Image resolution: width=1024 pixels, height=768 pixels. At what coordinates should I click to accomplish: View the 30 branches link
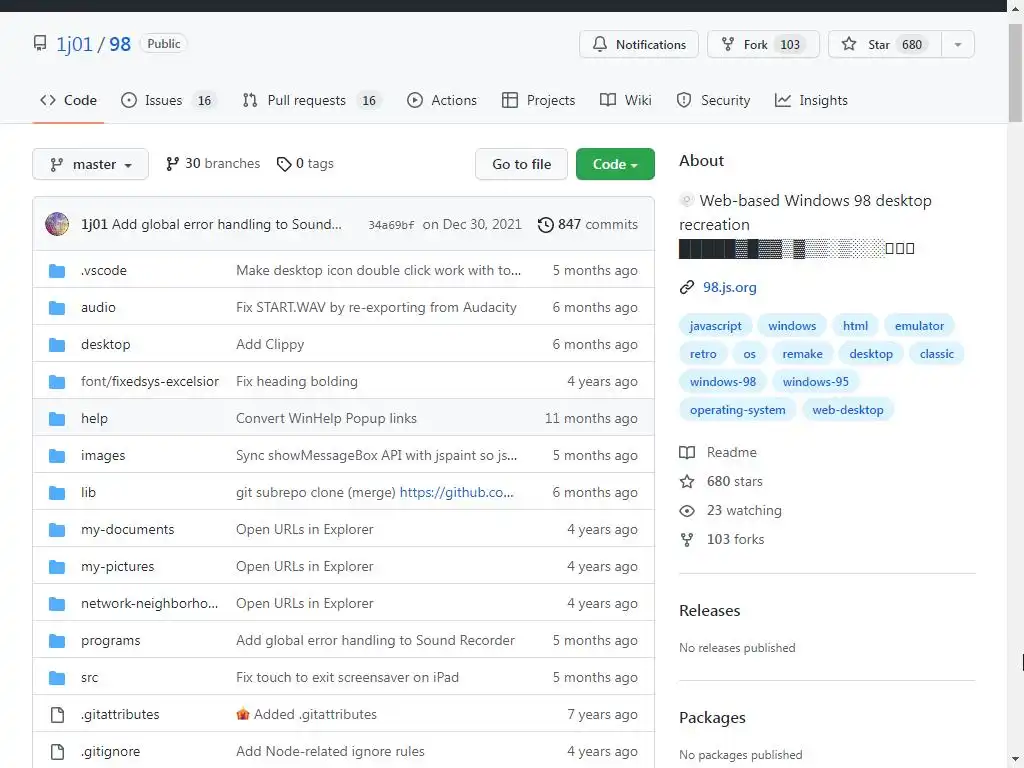pos(213,164)
